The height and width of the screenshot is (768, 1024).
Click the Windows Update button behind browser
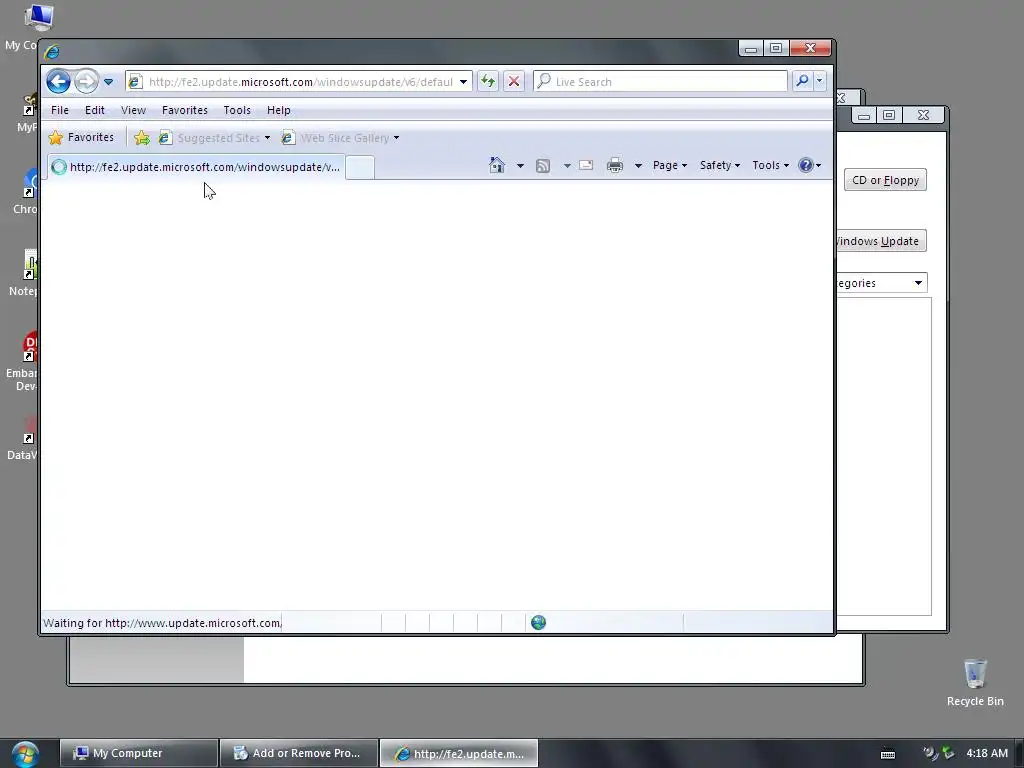click(880, 241)
